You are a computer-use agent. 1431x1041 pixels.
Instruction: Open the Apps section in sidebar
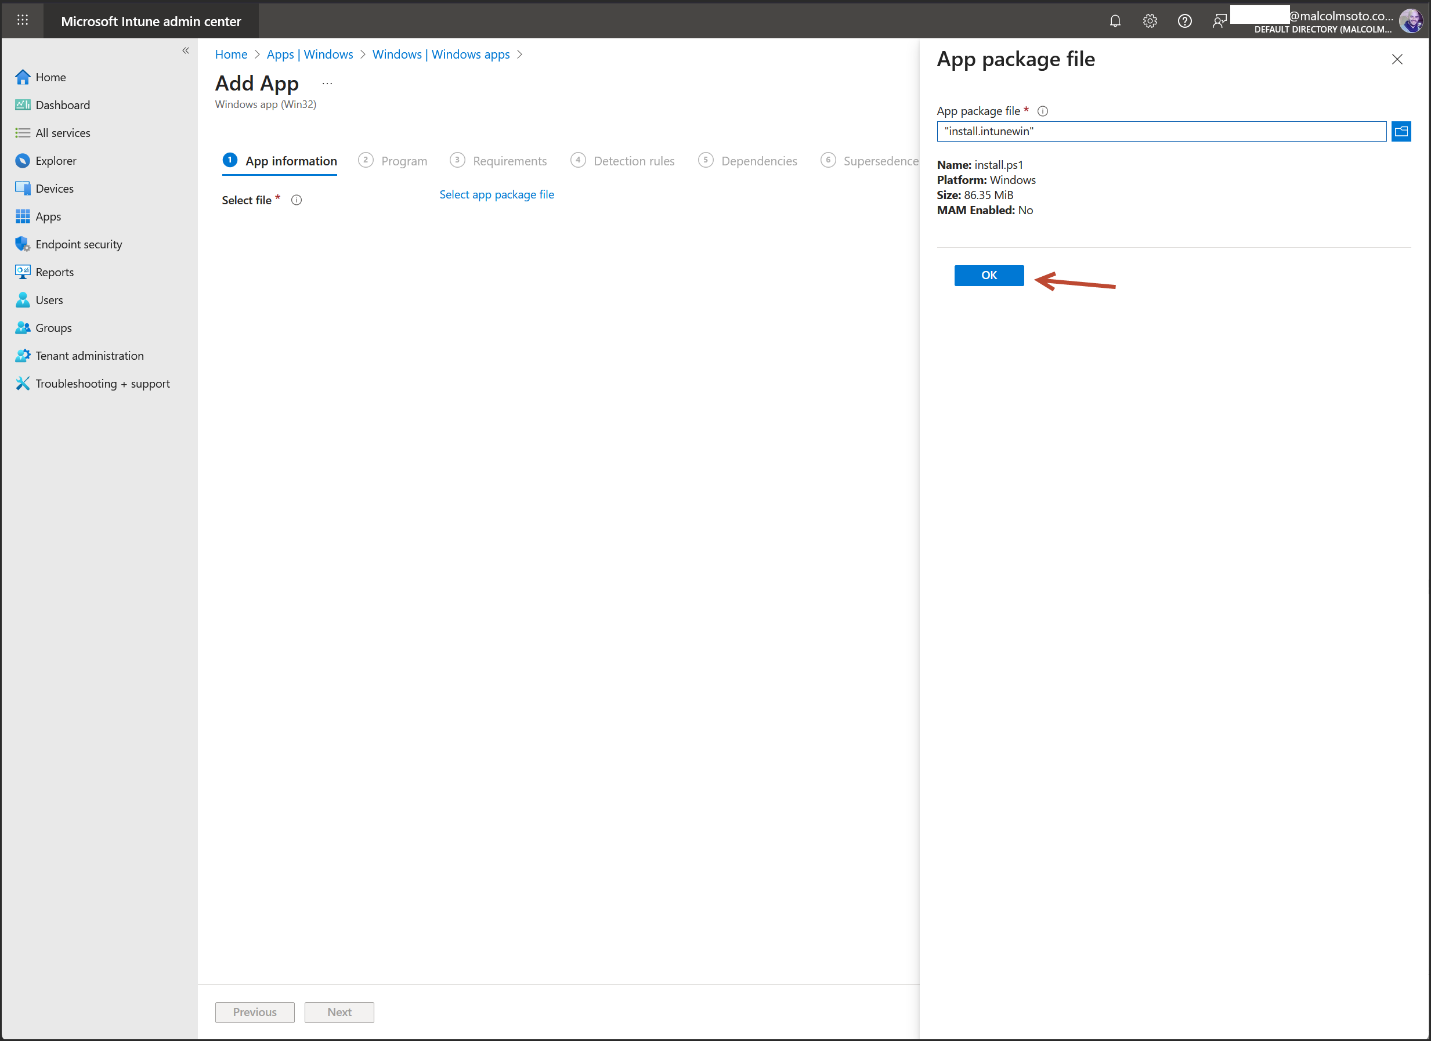48,216
